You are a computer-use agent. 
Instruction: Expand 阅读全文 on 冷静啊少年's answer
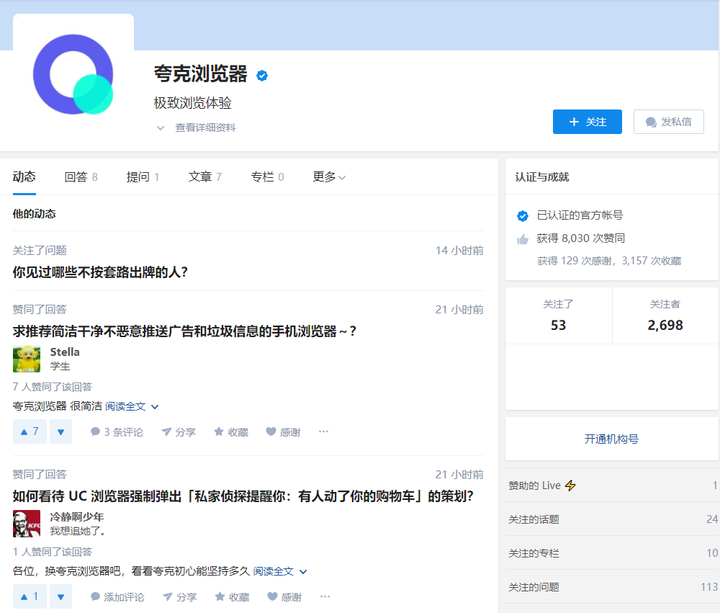click(280, 571)
